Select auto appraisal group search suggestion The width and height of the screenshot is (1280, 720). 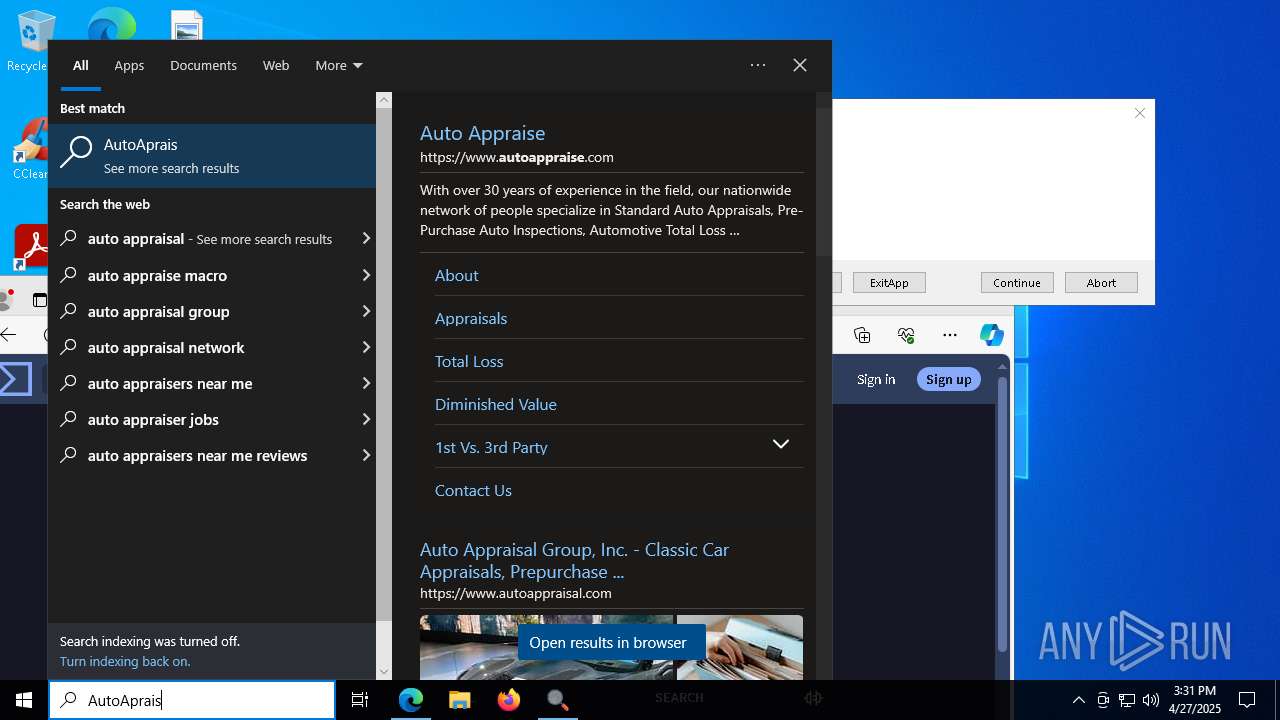coord(202,311)
